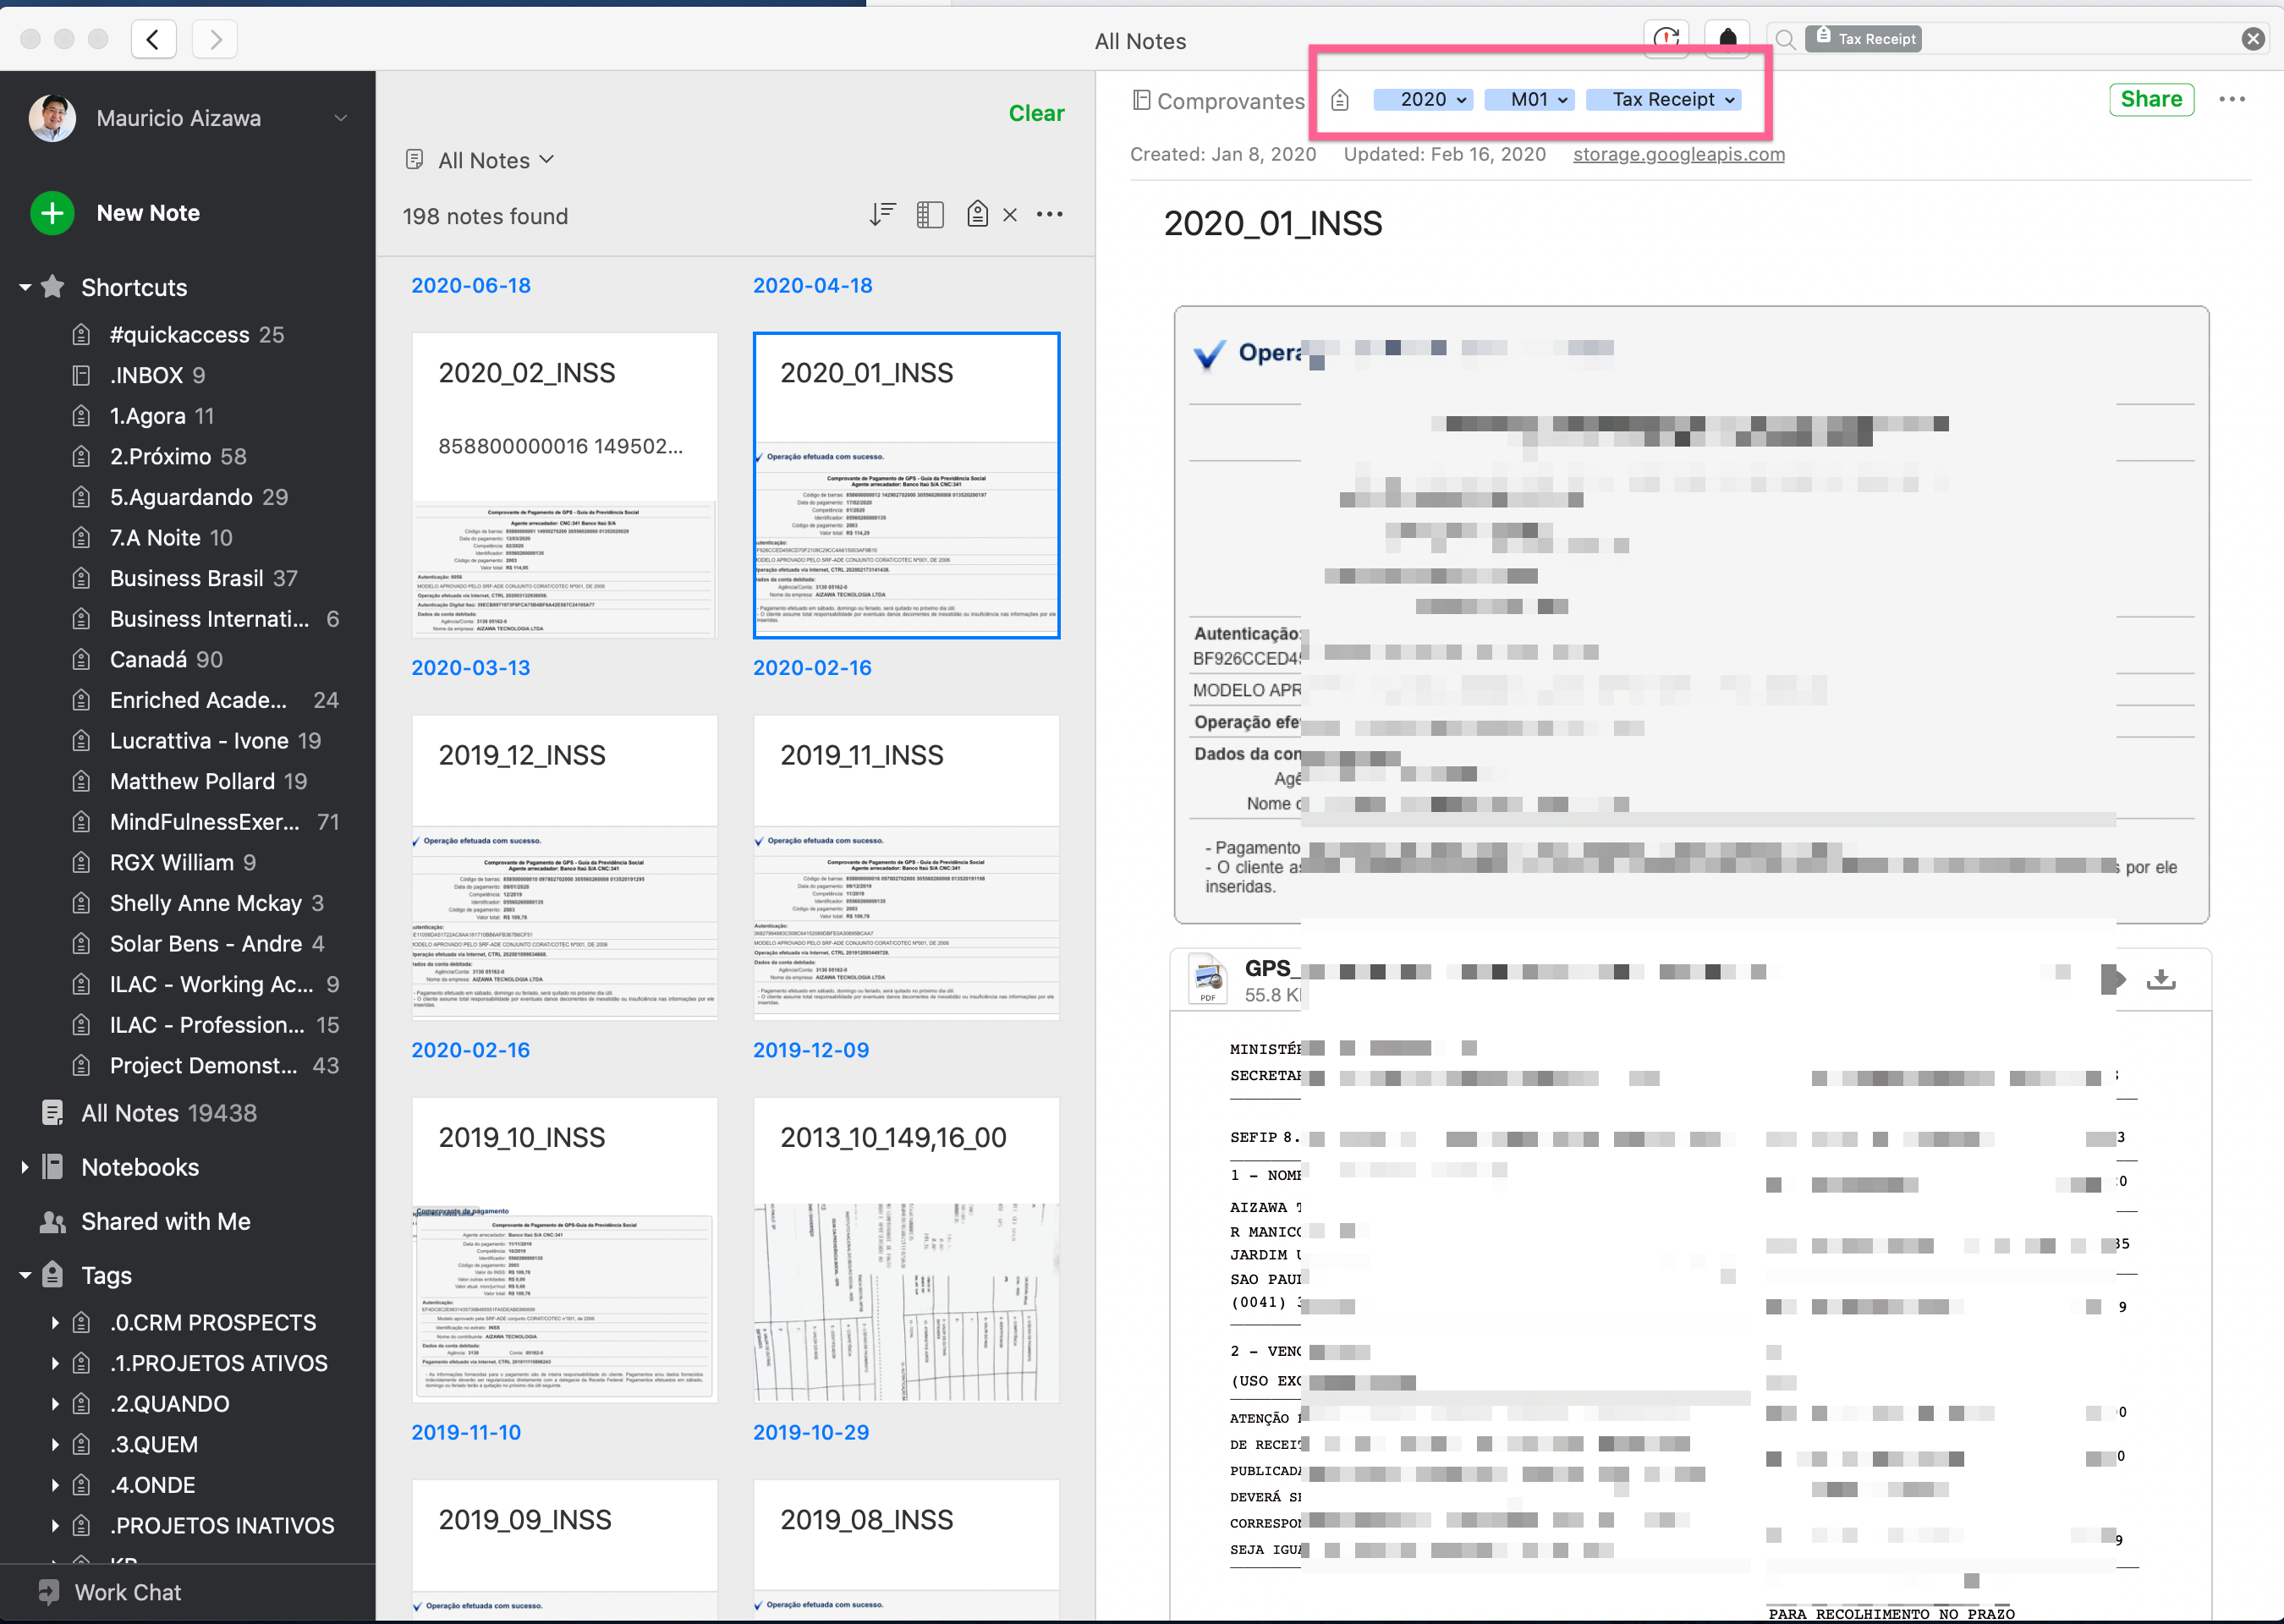Open the storage.googleapis.com source link
2284x1624 pixels.
click(x=1678, y=154)
